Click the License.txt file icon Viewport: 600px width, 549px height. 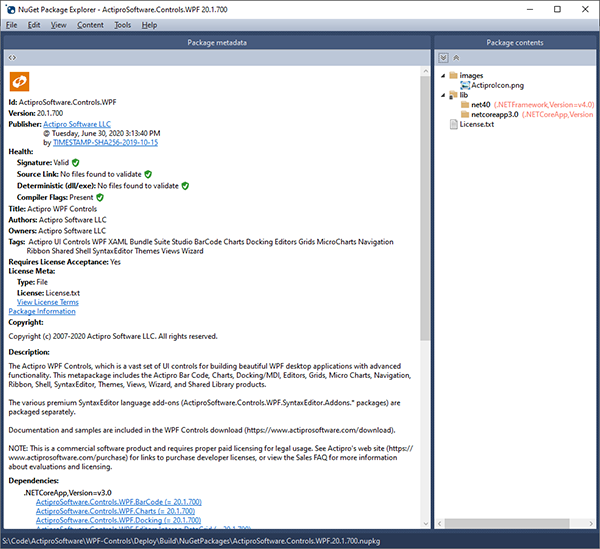(454, 124)
